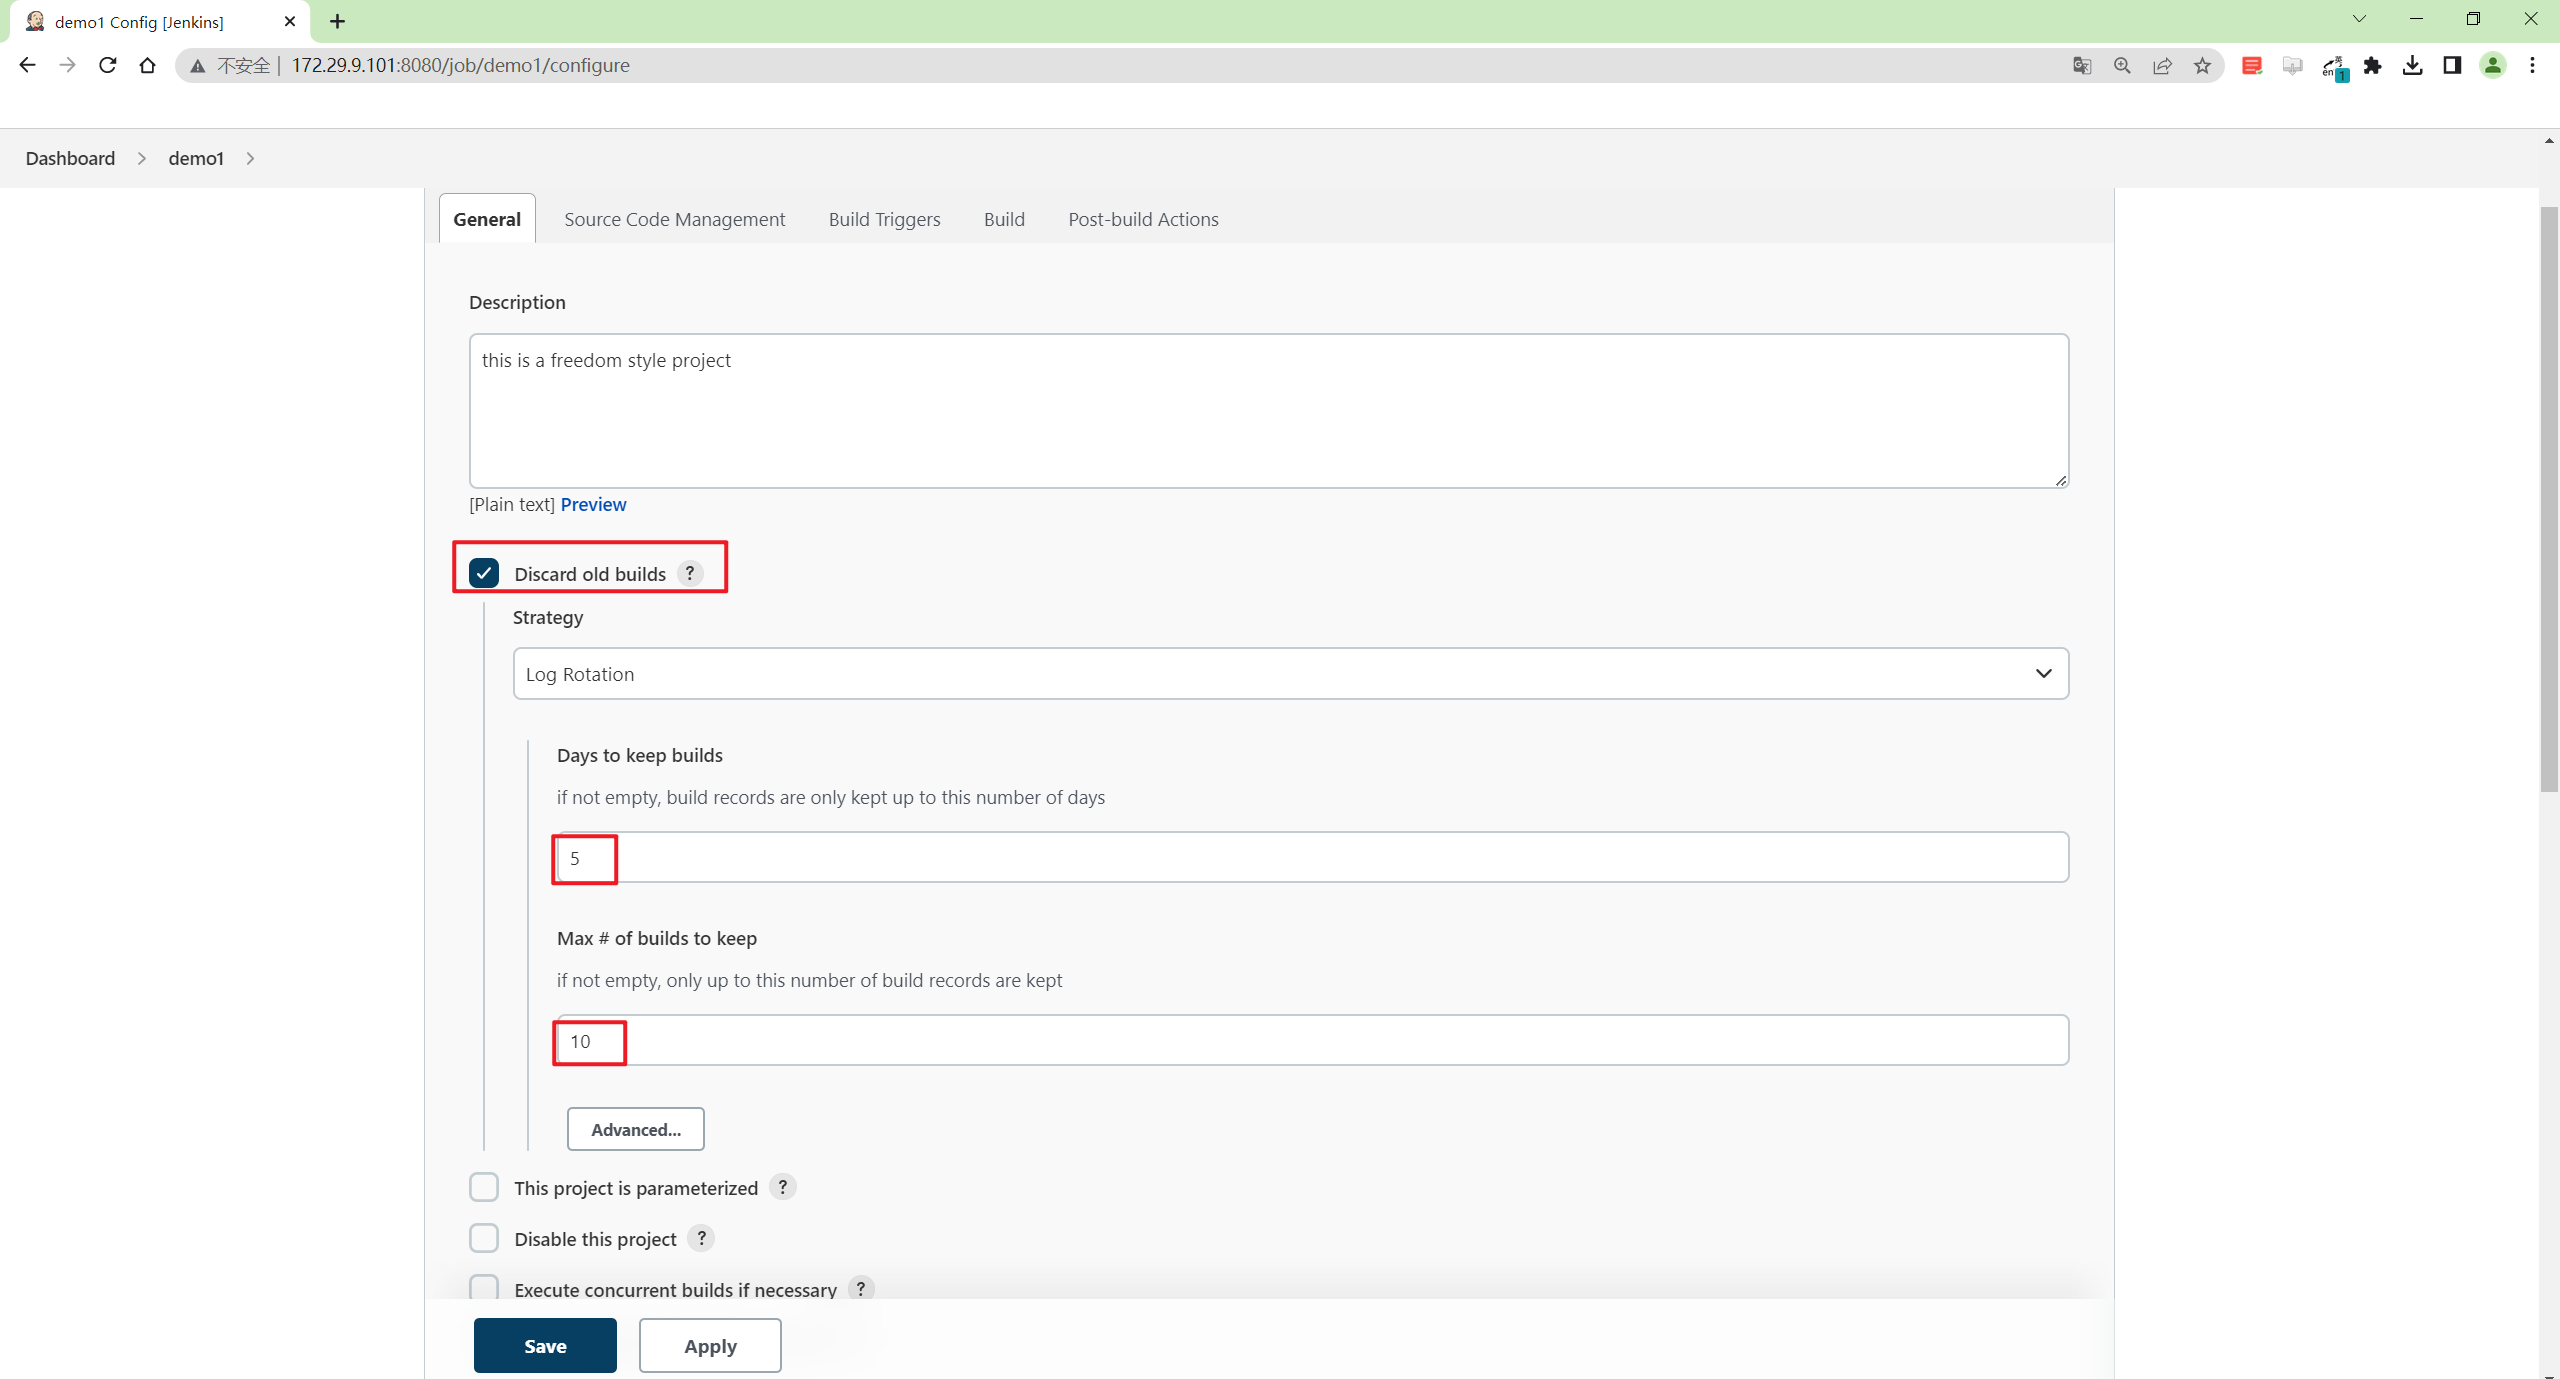The height and width of the screenshot is (1379, 2560).
Task: Check Execute concurrent builds if necessary
Action: click(x=484, y=1287)
